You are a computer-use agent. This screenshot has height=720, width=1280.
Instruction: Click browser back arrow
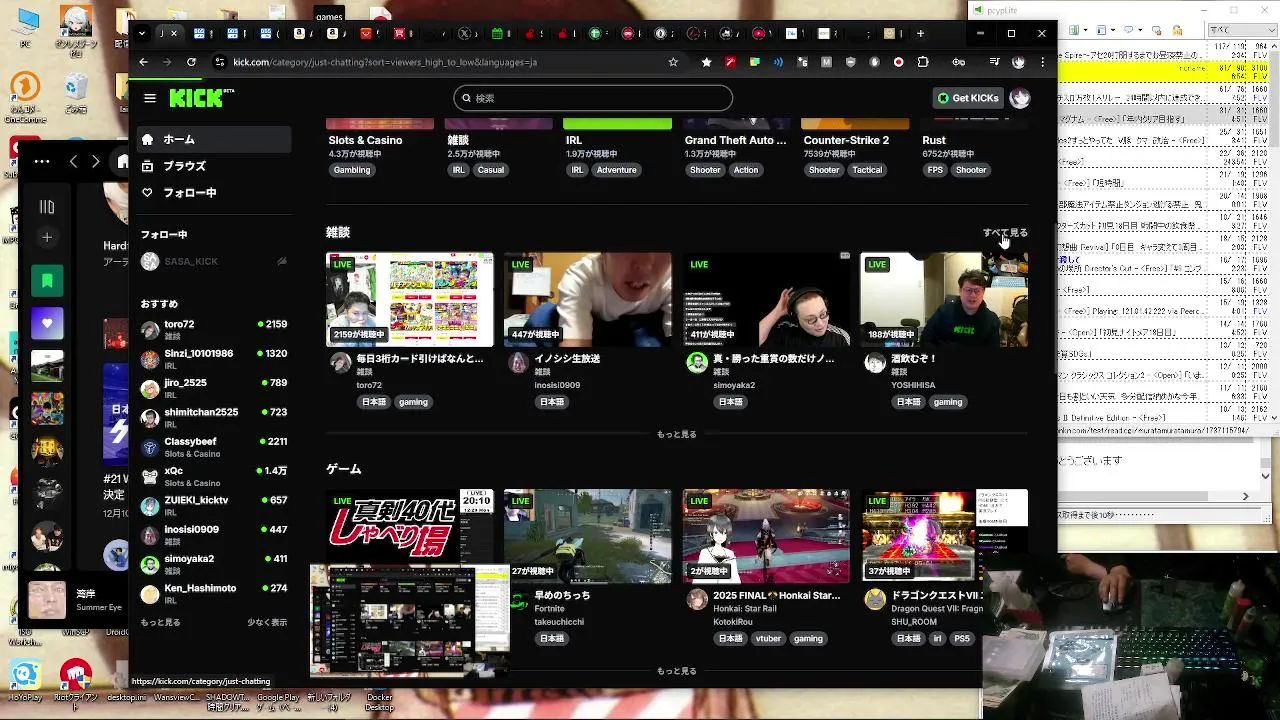tap(143, 62)
